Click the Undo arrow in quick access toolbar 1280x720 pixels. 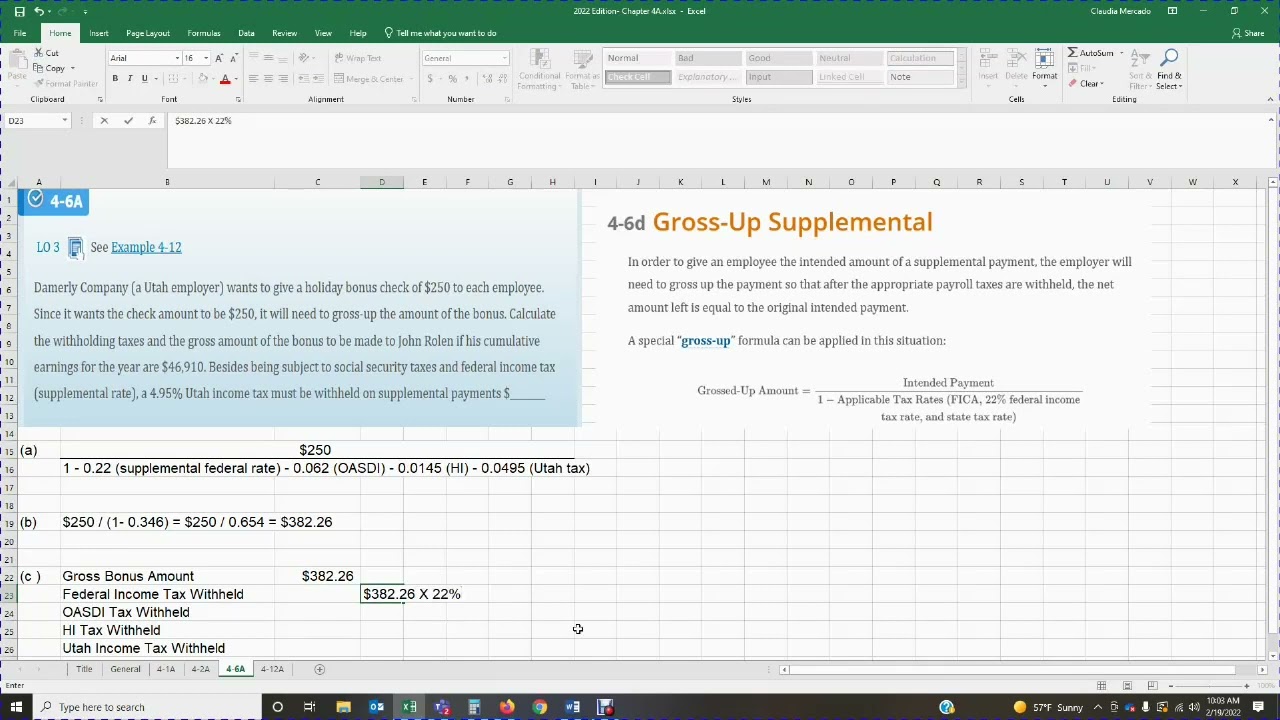coord(39,11)
